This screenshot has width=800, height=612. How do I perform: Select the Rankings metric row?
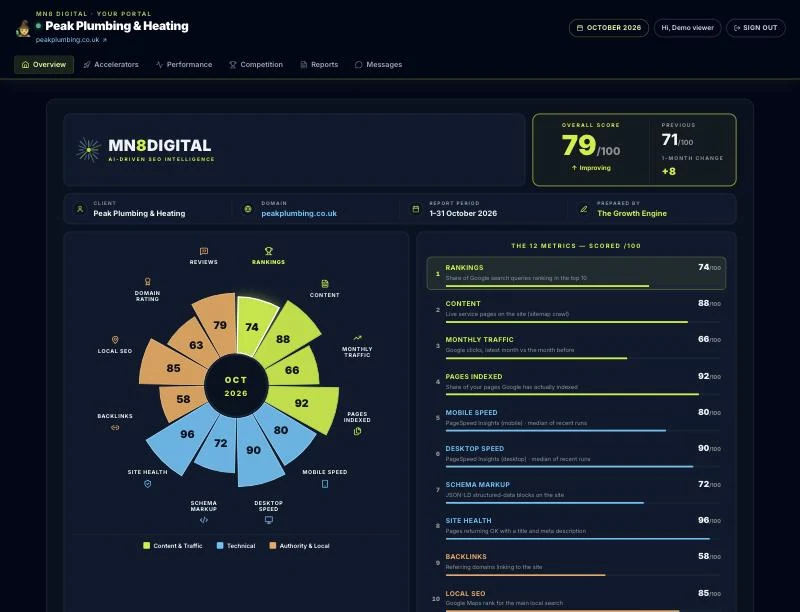pyautogui.click(x=576, y=273)
